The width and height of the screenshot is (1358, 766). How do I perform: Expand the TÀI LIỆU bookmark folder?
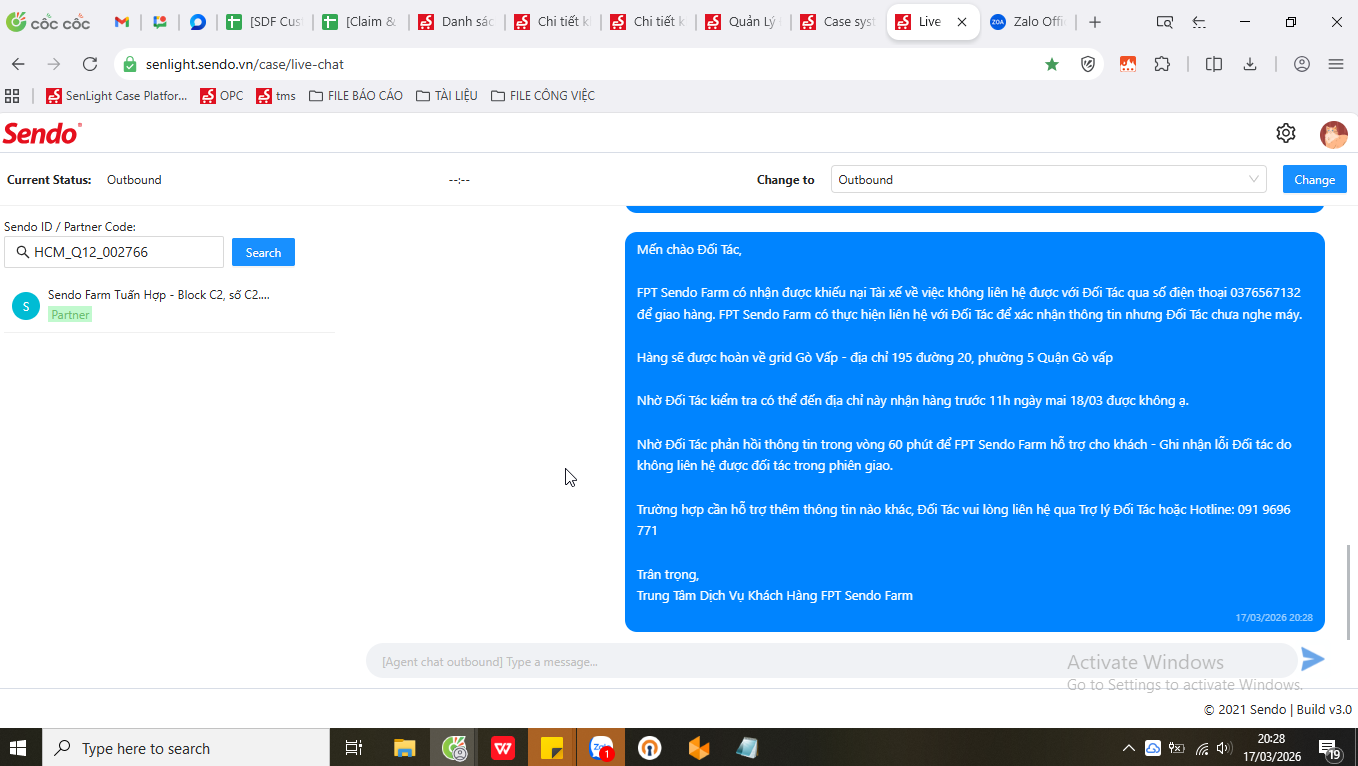pos(447,96)
